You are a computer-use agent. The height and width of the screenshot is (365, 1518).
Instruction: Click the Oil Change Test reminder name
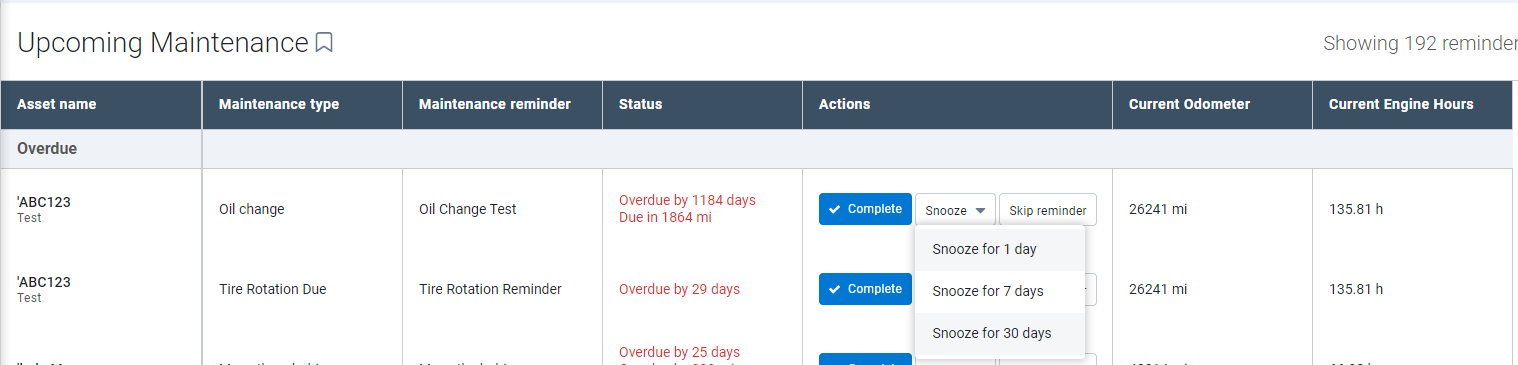click(468, 209)
